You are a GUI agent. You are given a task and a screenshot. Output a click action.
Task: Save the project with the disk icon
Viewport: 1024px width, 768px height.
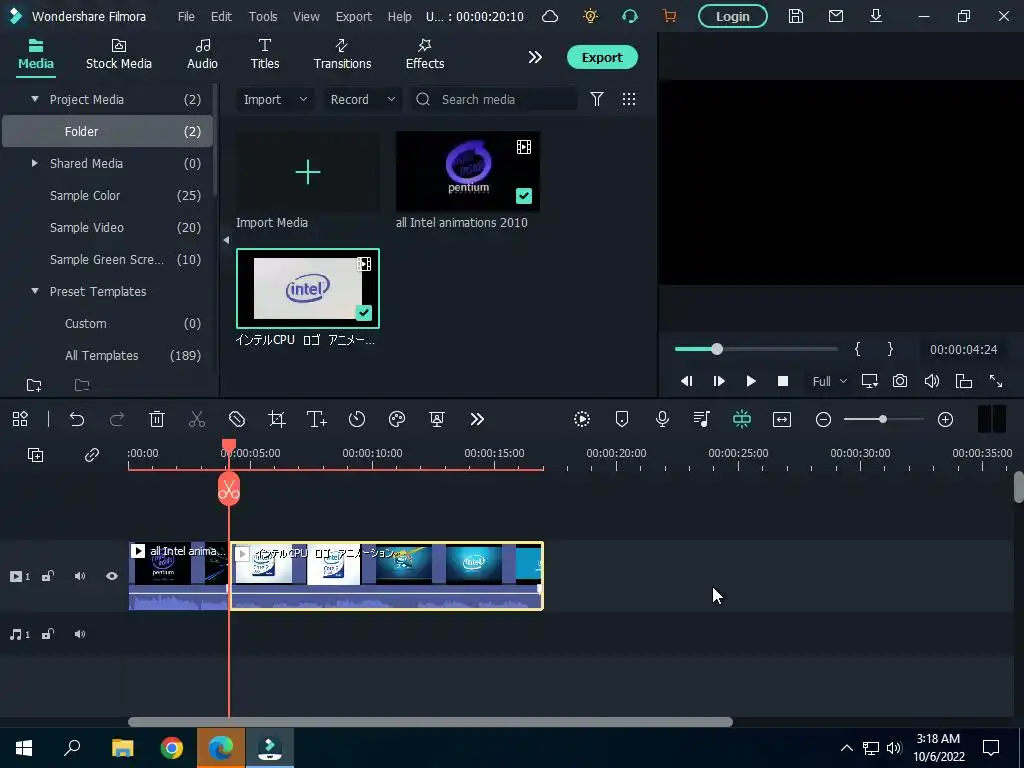[x=795, y=16]
